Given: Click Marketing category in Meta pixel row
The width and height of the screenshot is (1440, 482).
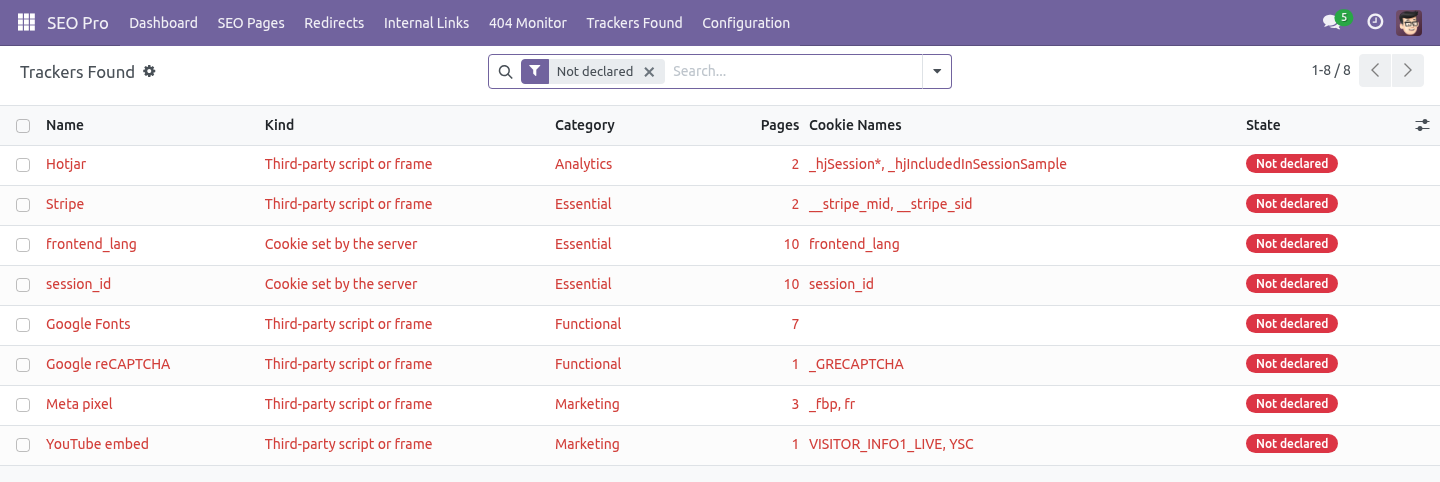Looking at the screenshot, I should [x=587, y=404].
